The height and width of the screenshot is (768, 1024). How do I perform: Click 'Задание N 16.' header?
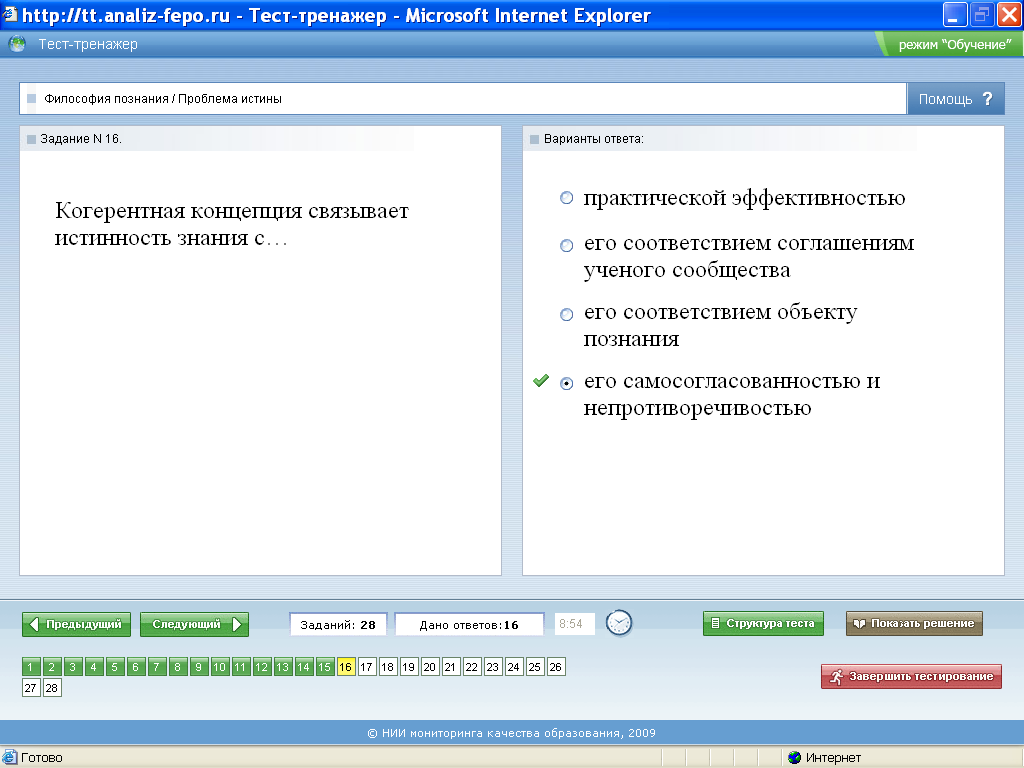click(x=81, y=138)
